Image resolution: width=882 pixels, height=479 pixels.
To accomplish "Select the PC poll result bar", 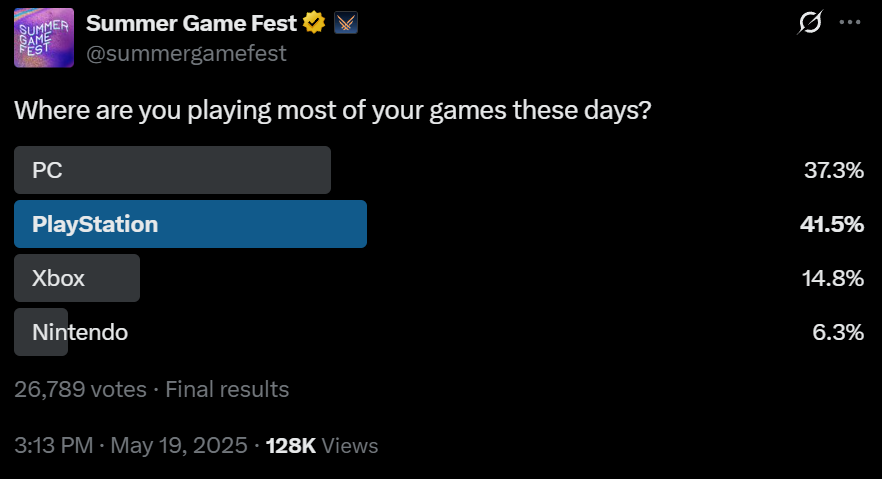I will (x=172, y=170).
